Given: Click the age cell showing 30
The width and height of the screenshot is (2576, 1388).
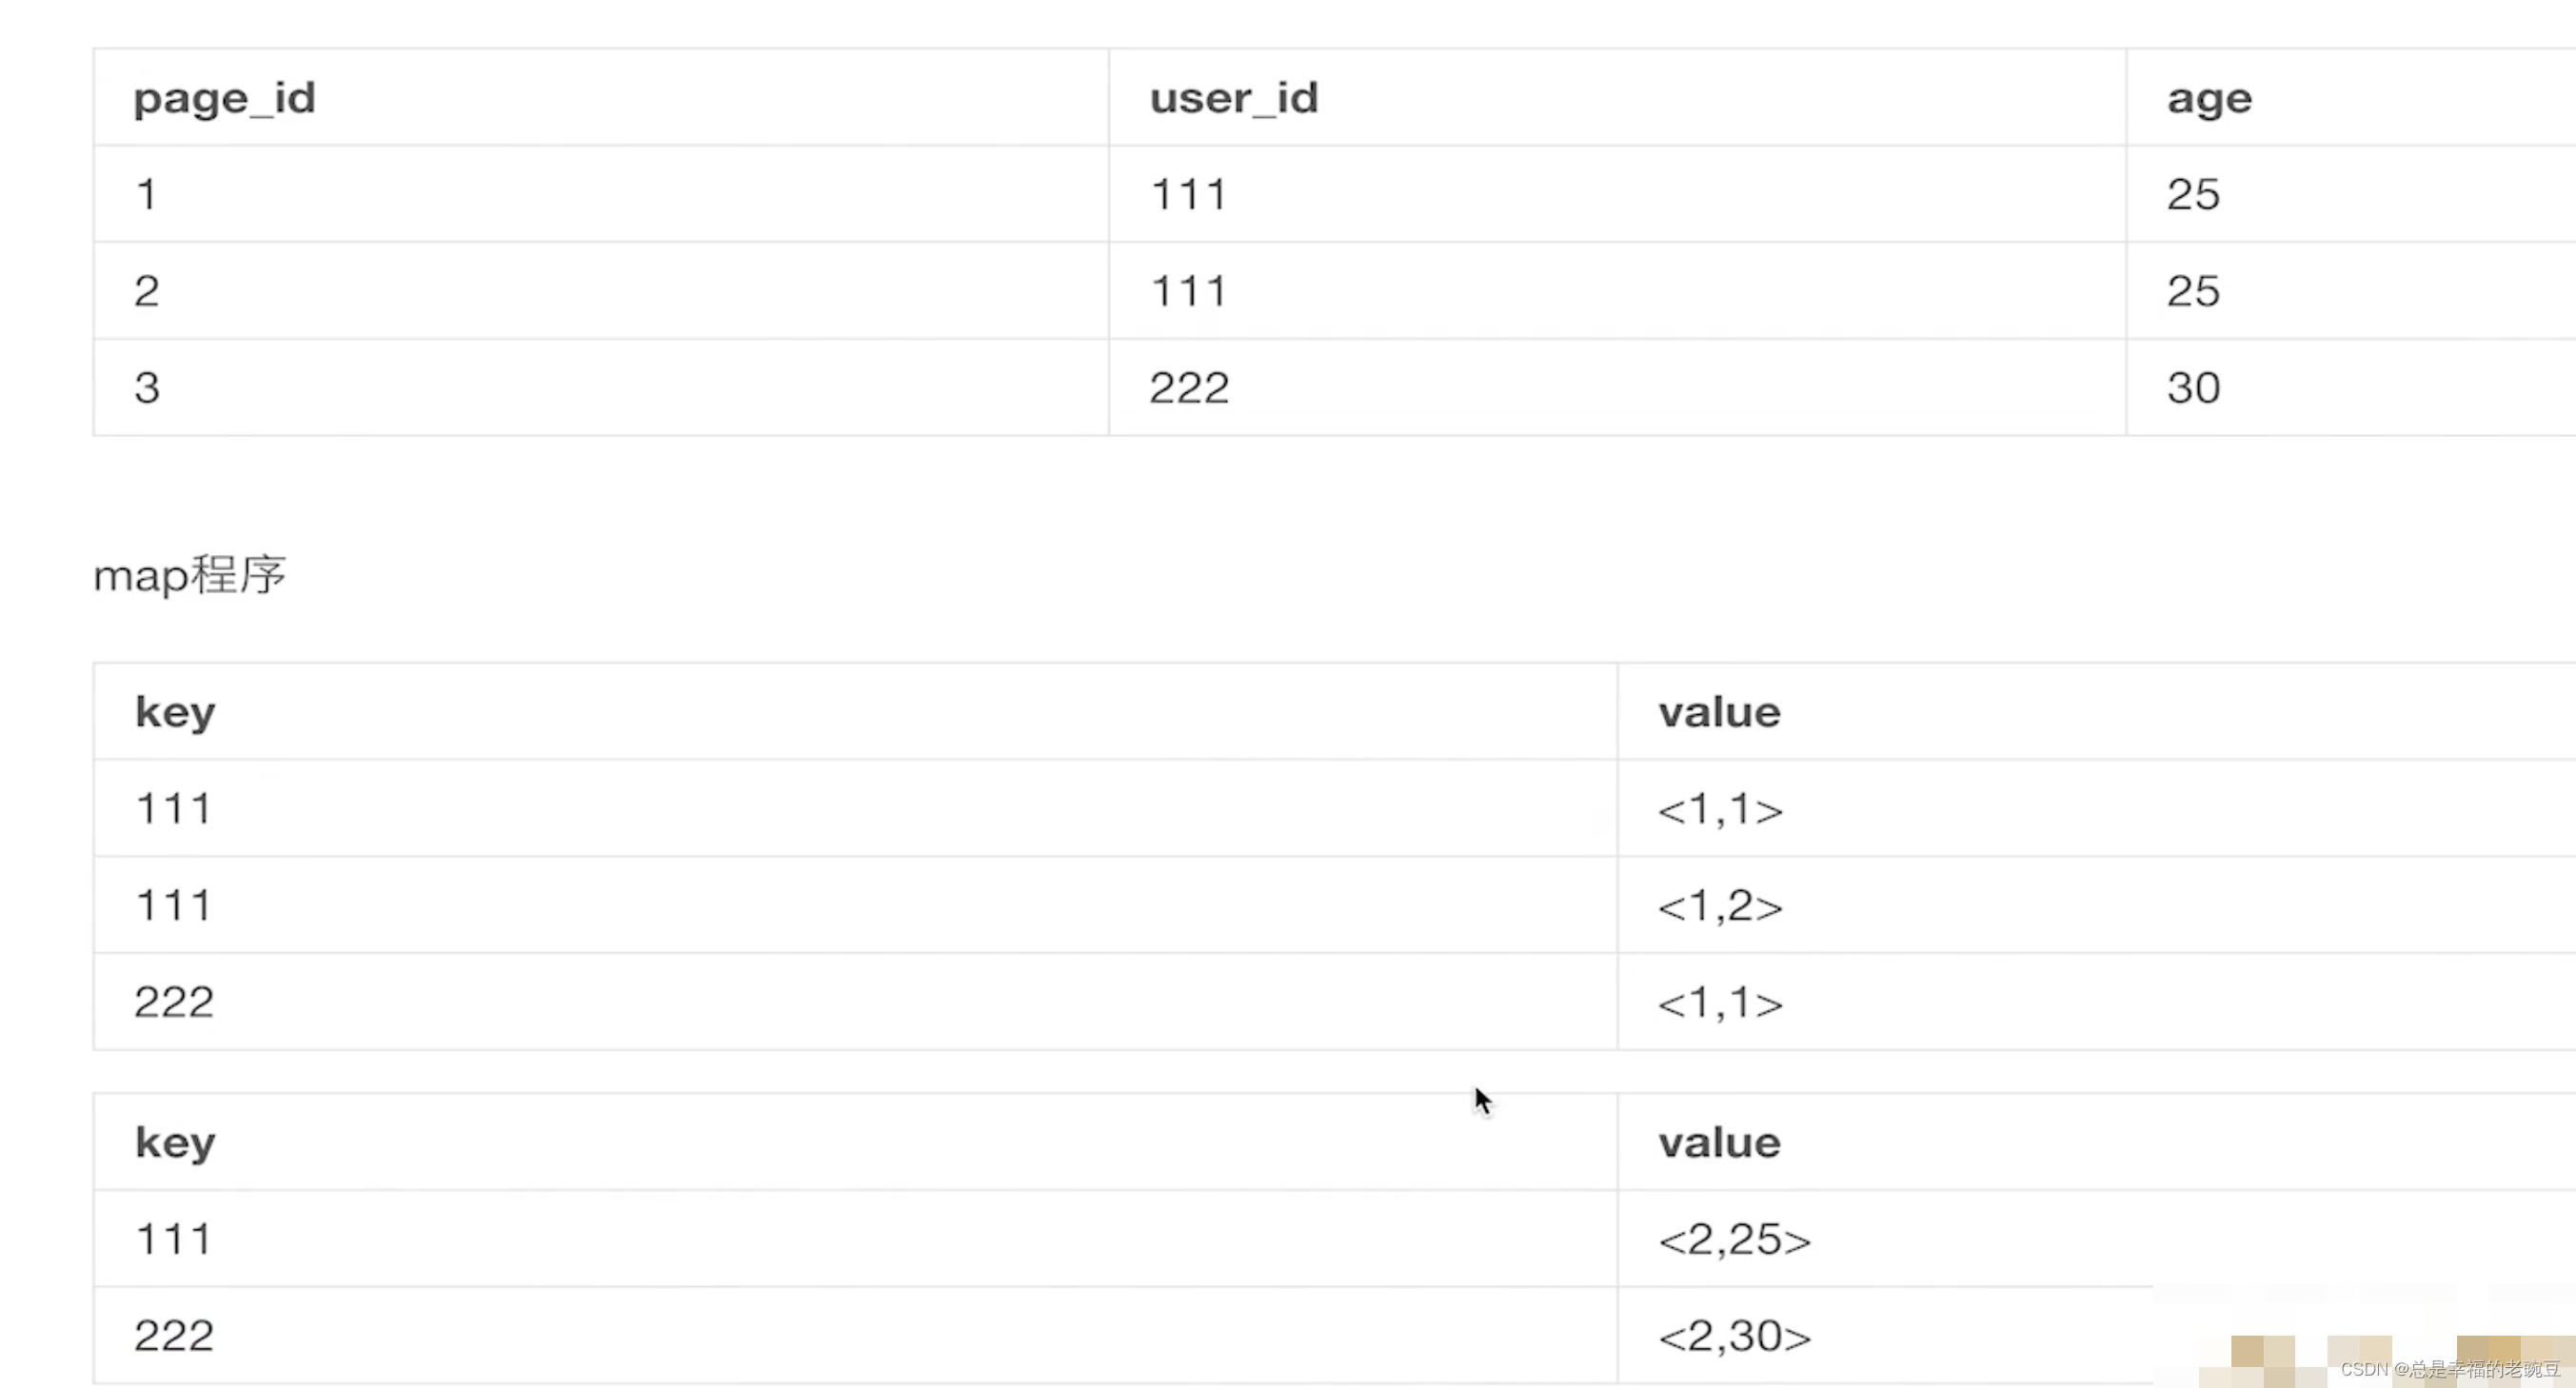Looking at the screenshot, I should pyautogui.click(x=2193, y=388).
